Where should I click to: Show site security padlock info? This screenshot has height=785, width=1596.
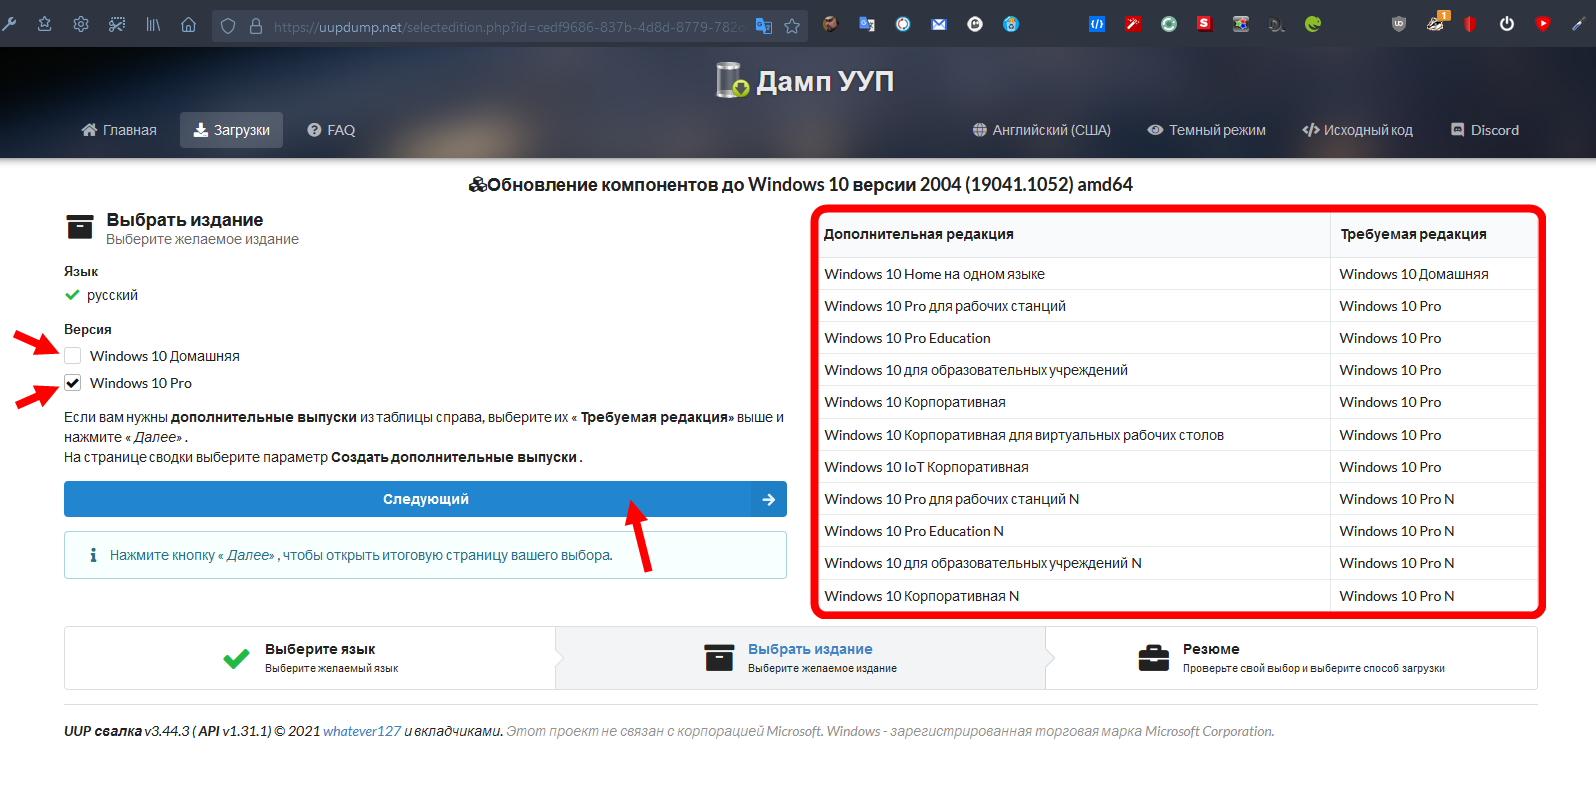point(256,26)
